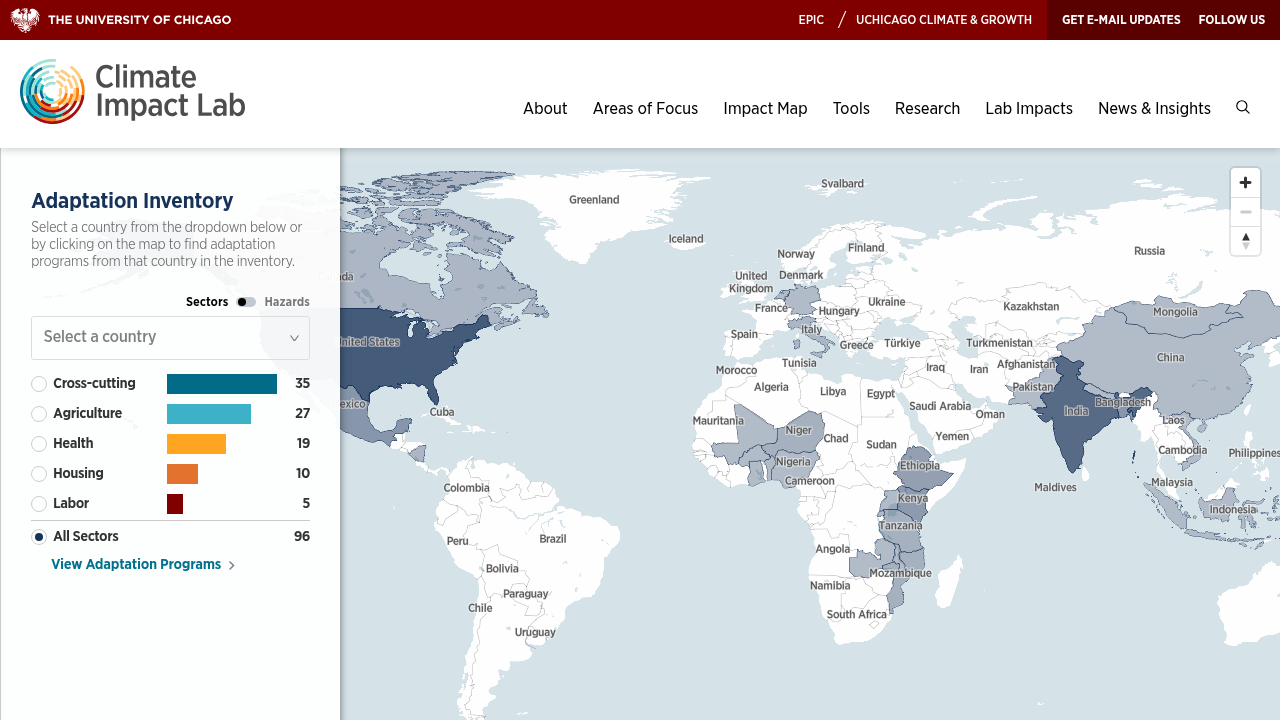Select the Cross-cutting radio button
Viewport: 1280px width, 720px height.
[39, 384]
